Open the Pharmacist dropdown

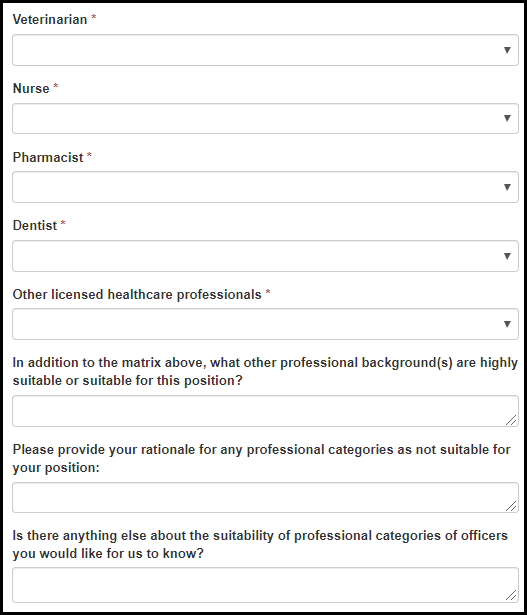265,187
